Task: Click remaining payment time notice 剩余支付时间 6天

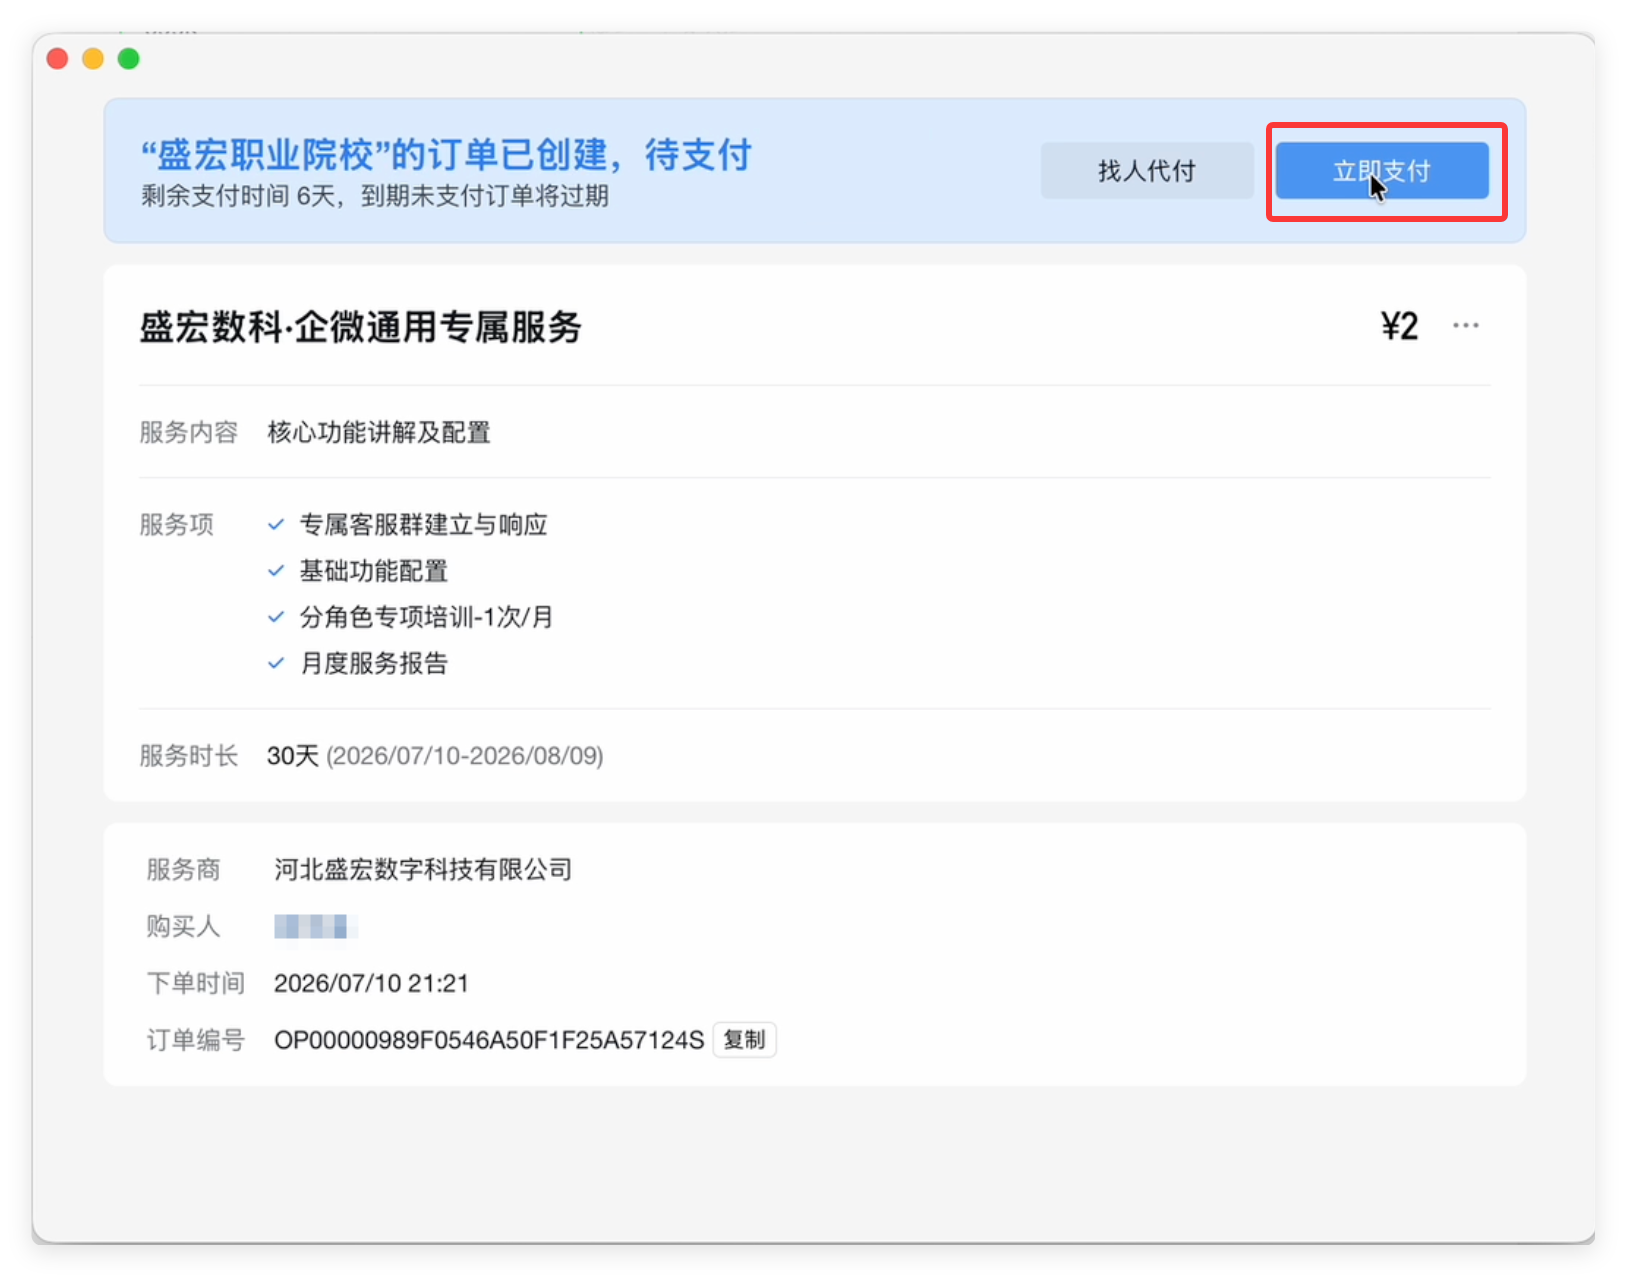Action: [x=375, y=196]
